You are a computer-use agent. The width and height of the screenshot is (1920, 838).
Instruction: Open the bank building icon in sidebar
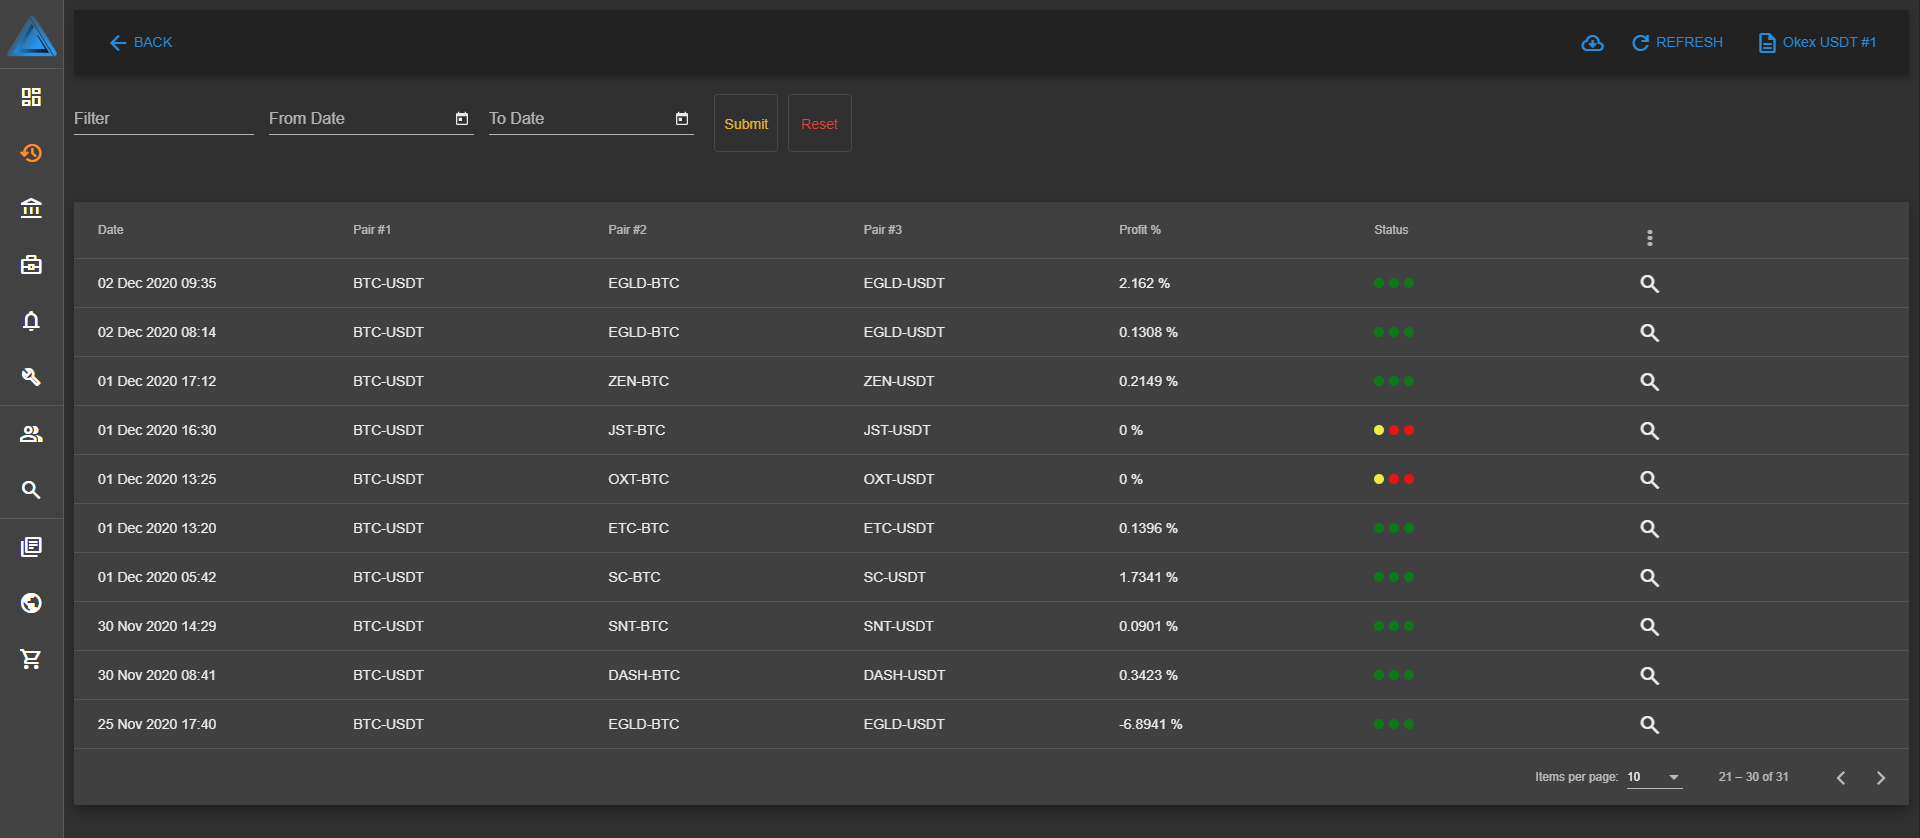[x=31, y=208]
